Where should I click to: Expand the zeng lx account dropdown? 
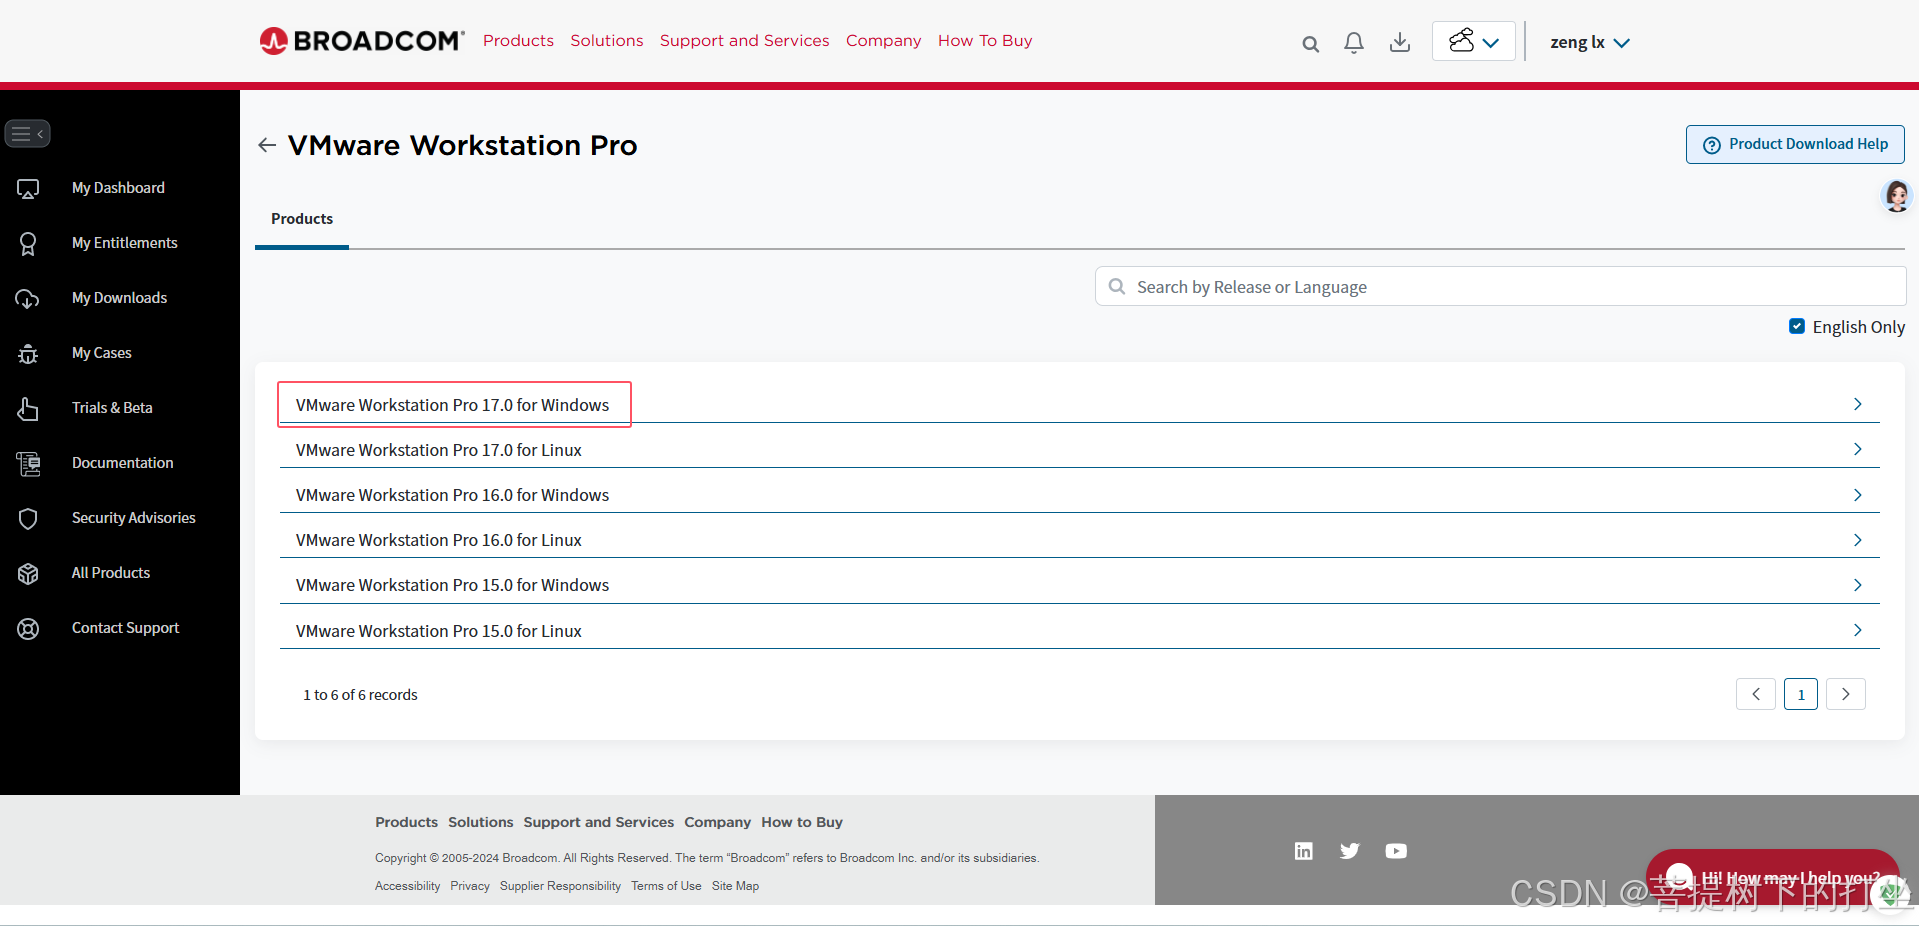click(x=1588, y=42)
